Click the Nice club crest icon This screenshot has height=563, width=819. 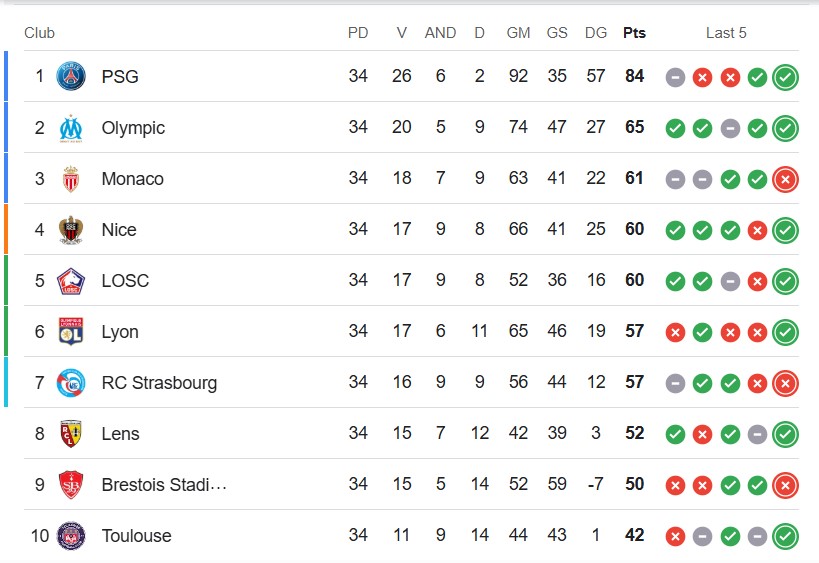click(71, 230)
